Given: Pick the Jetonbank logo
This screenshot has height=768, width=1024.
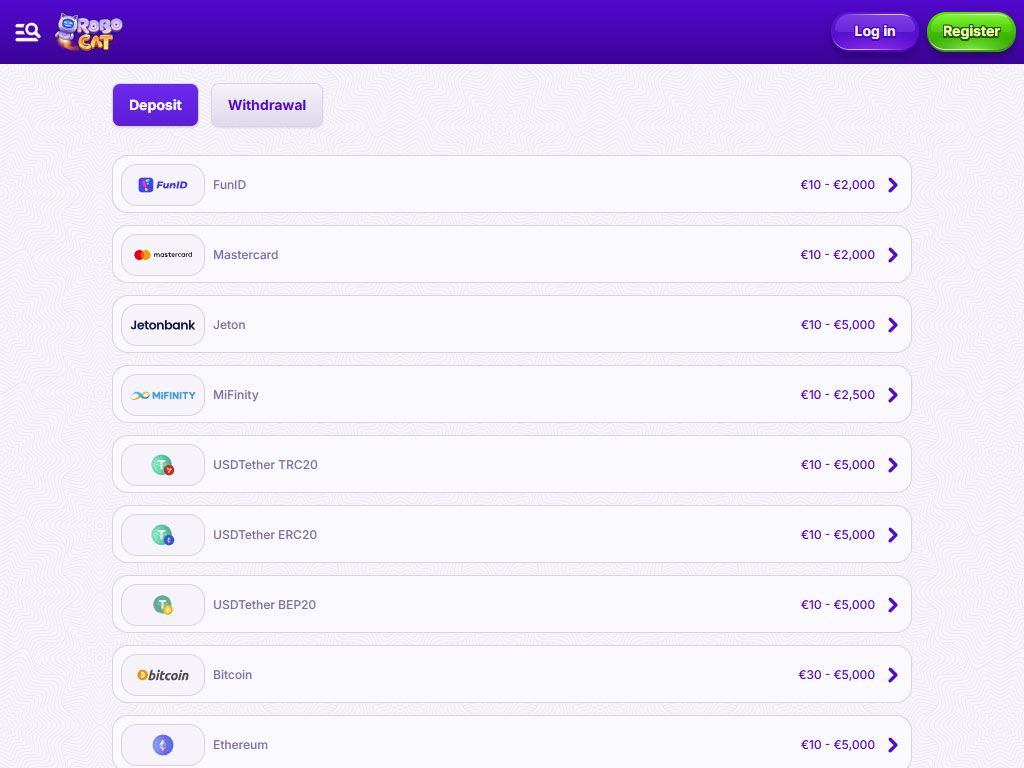Looking at the screenshot, I should pos(163,325).
